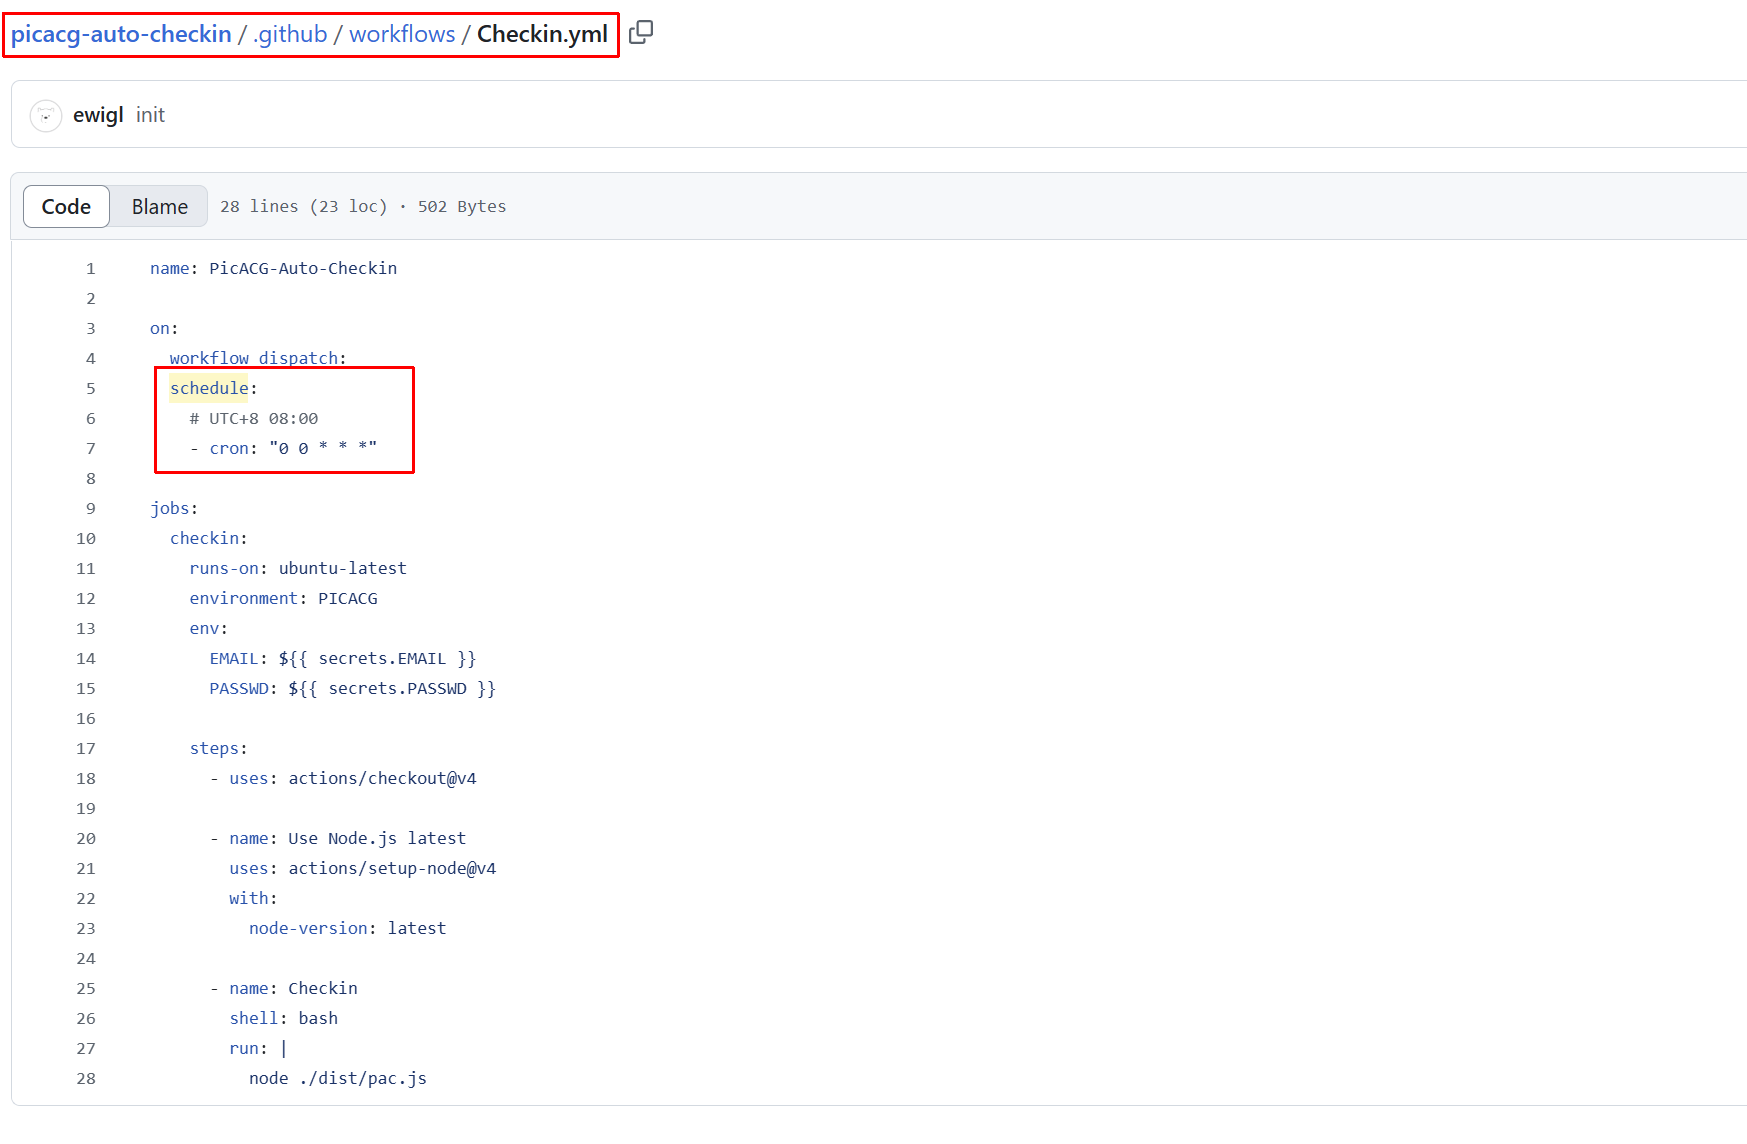Click the highlighted schedule keyword
1747x1144 pixels.
coord(209,389)
